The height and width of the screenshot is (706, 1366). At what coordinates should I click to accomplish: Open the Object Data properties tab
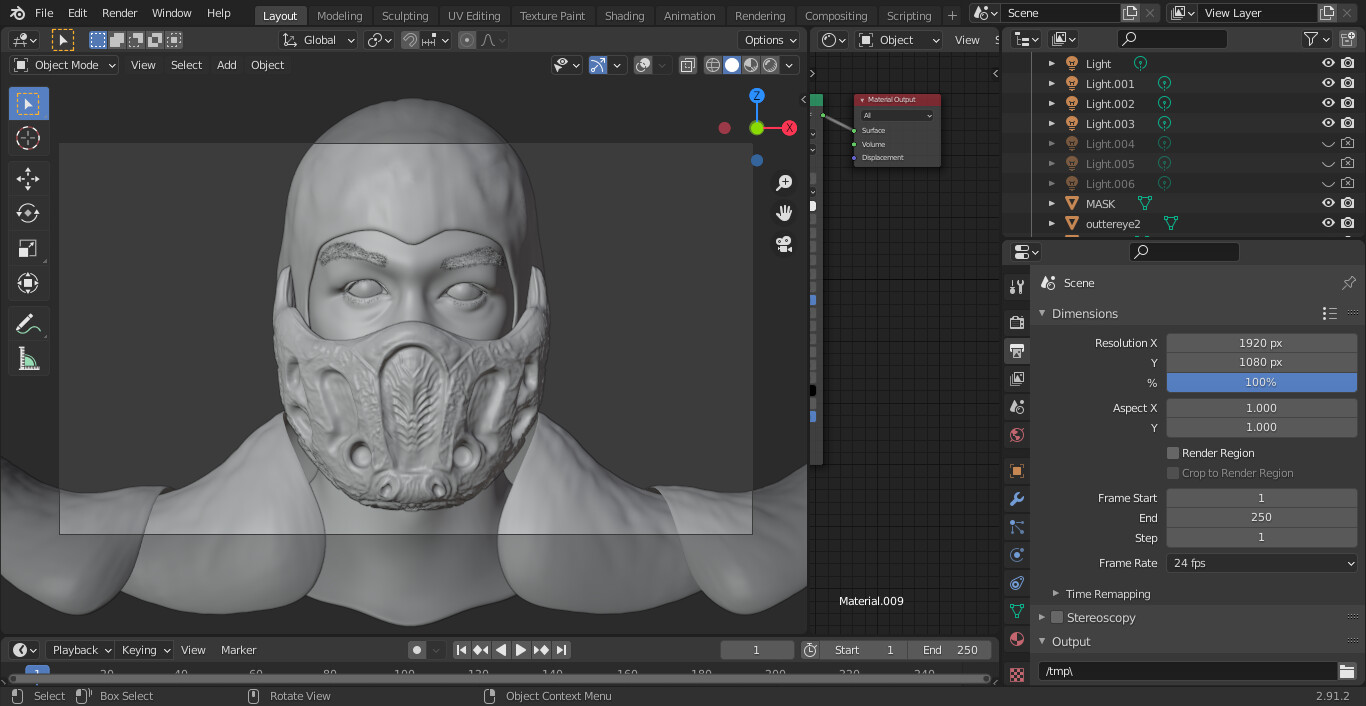click(1017, 610)
